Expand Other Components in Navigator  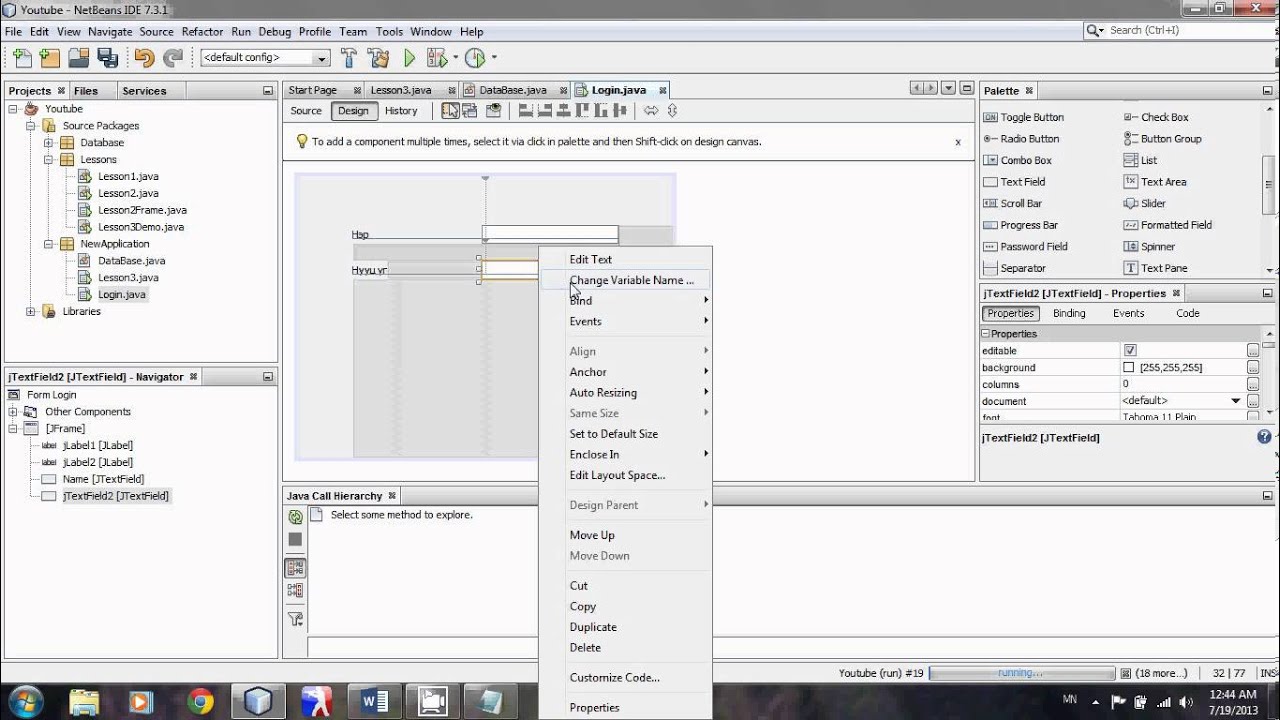[14, 412]
